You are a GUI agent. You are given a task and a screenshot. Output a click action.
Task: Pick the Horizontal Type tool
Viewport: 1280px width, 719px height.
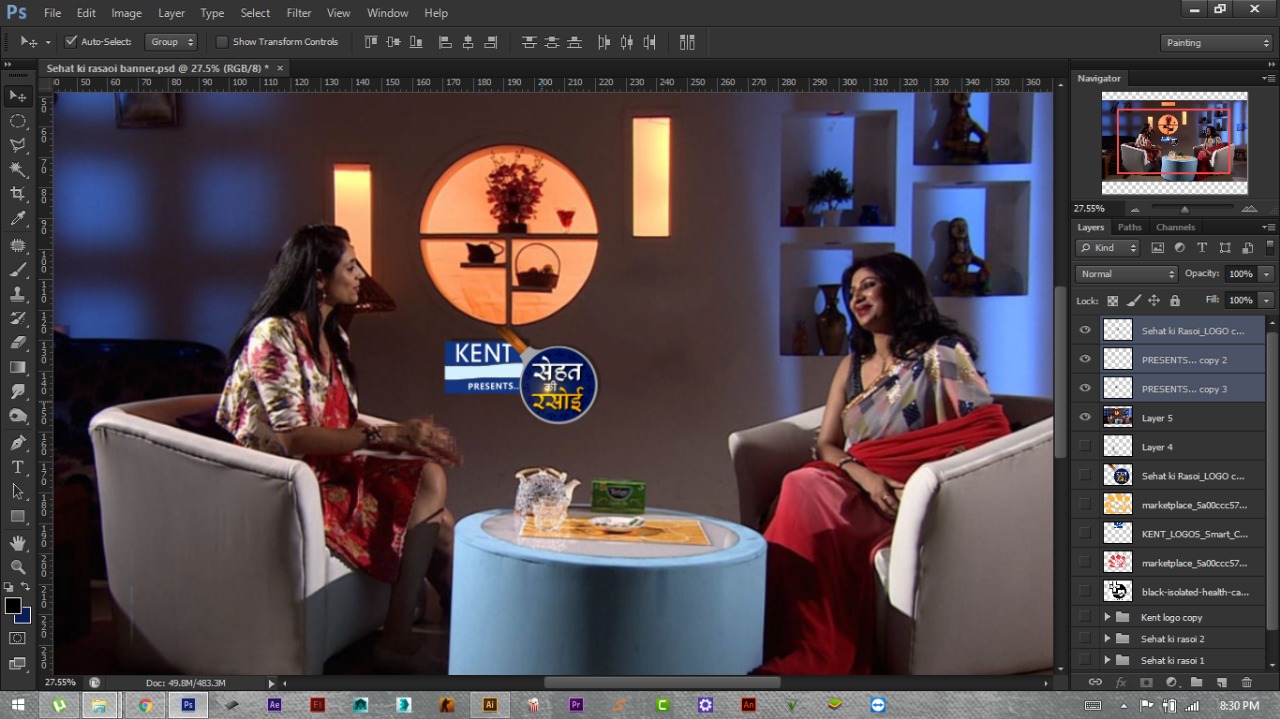[x=18, y=467]
